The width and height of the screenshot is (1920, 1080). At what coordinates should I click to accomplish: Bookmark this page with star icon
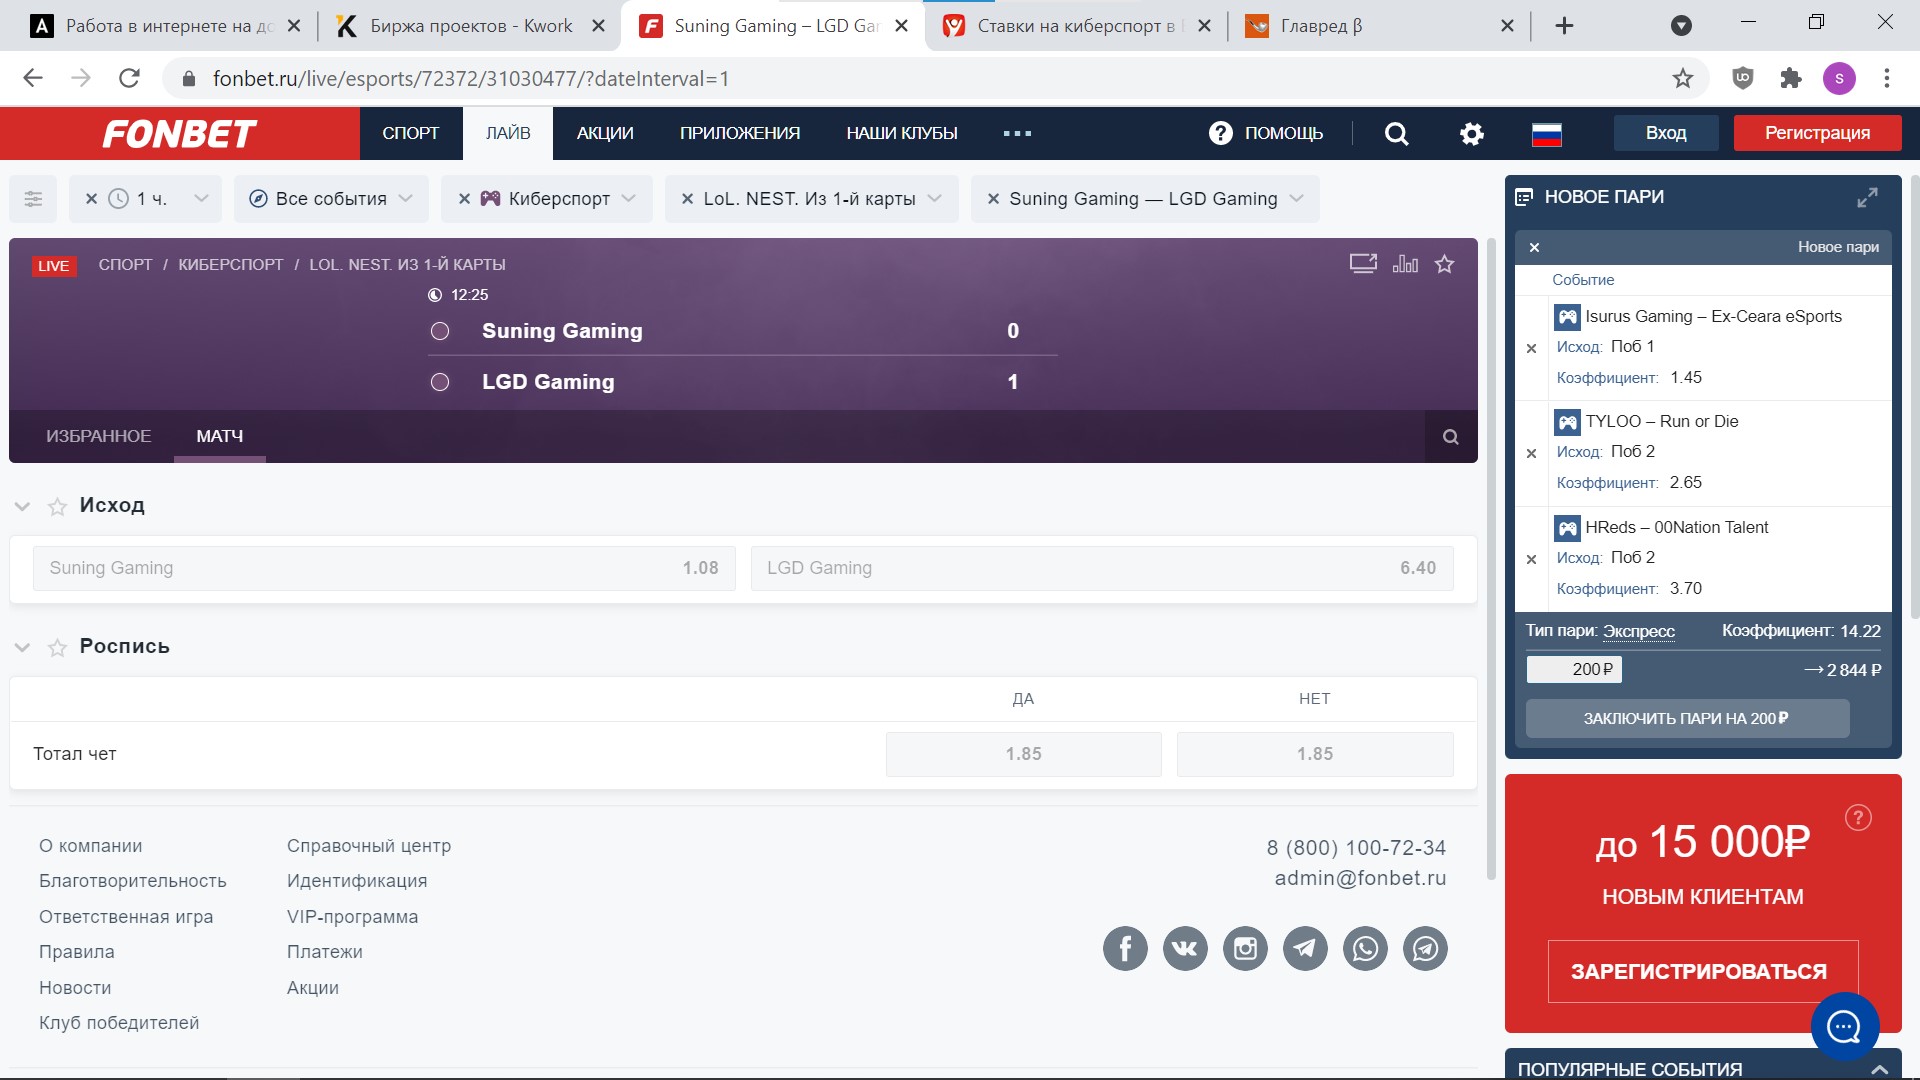click(x=1683, y=78)
